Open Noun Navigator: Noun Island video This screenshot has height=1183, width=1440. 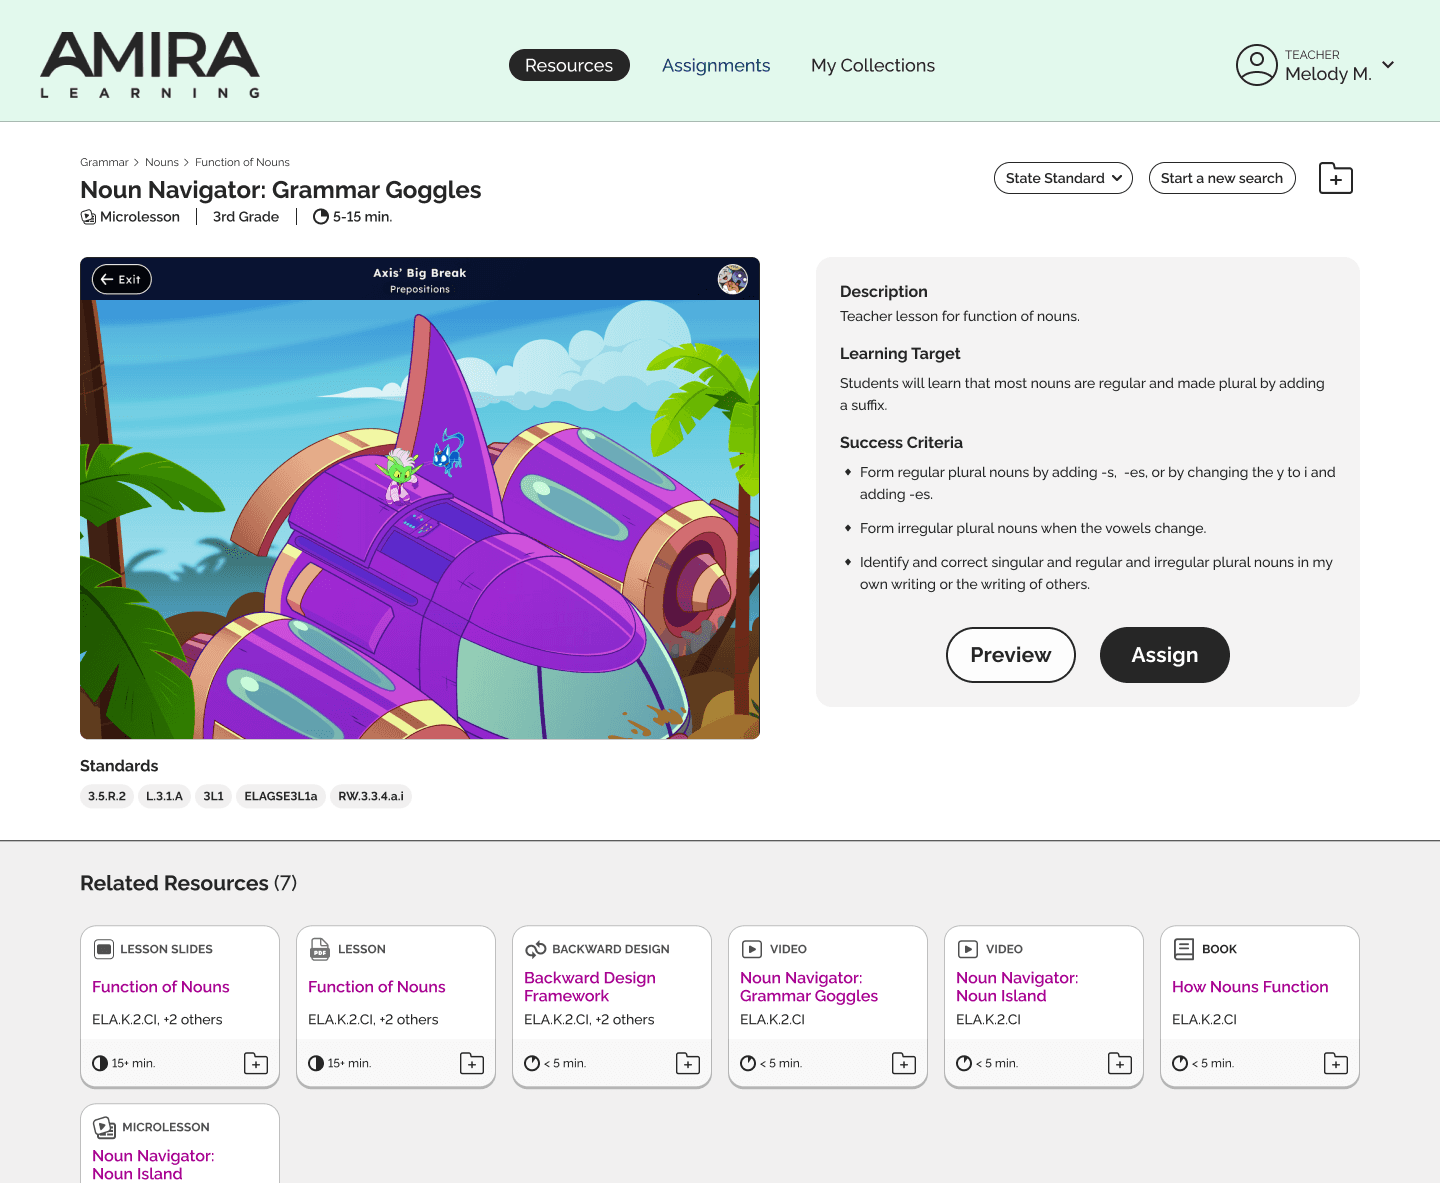(1017, 986)
